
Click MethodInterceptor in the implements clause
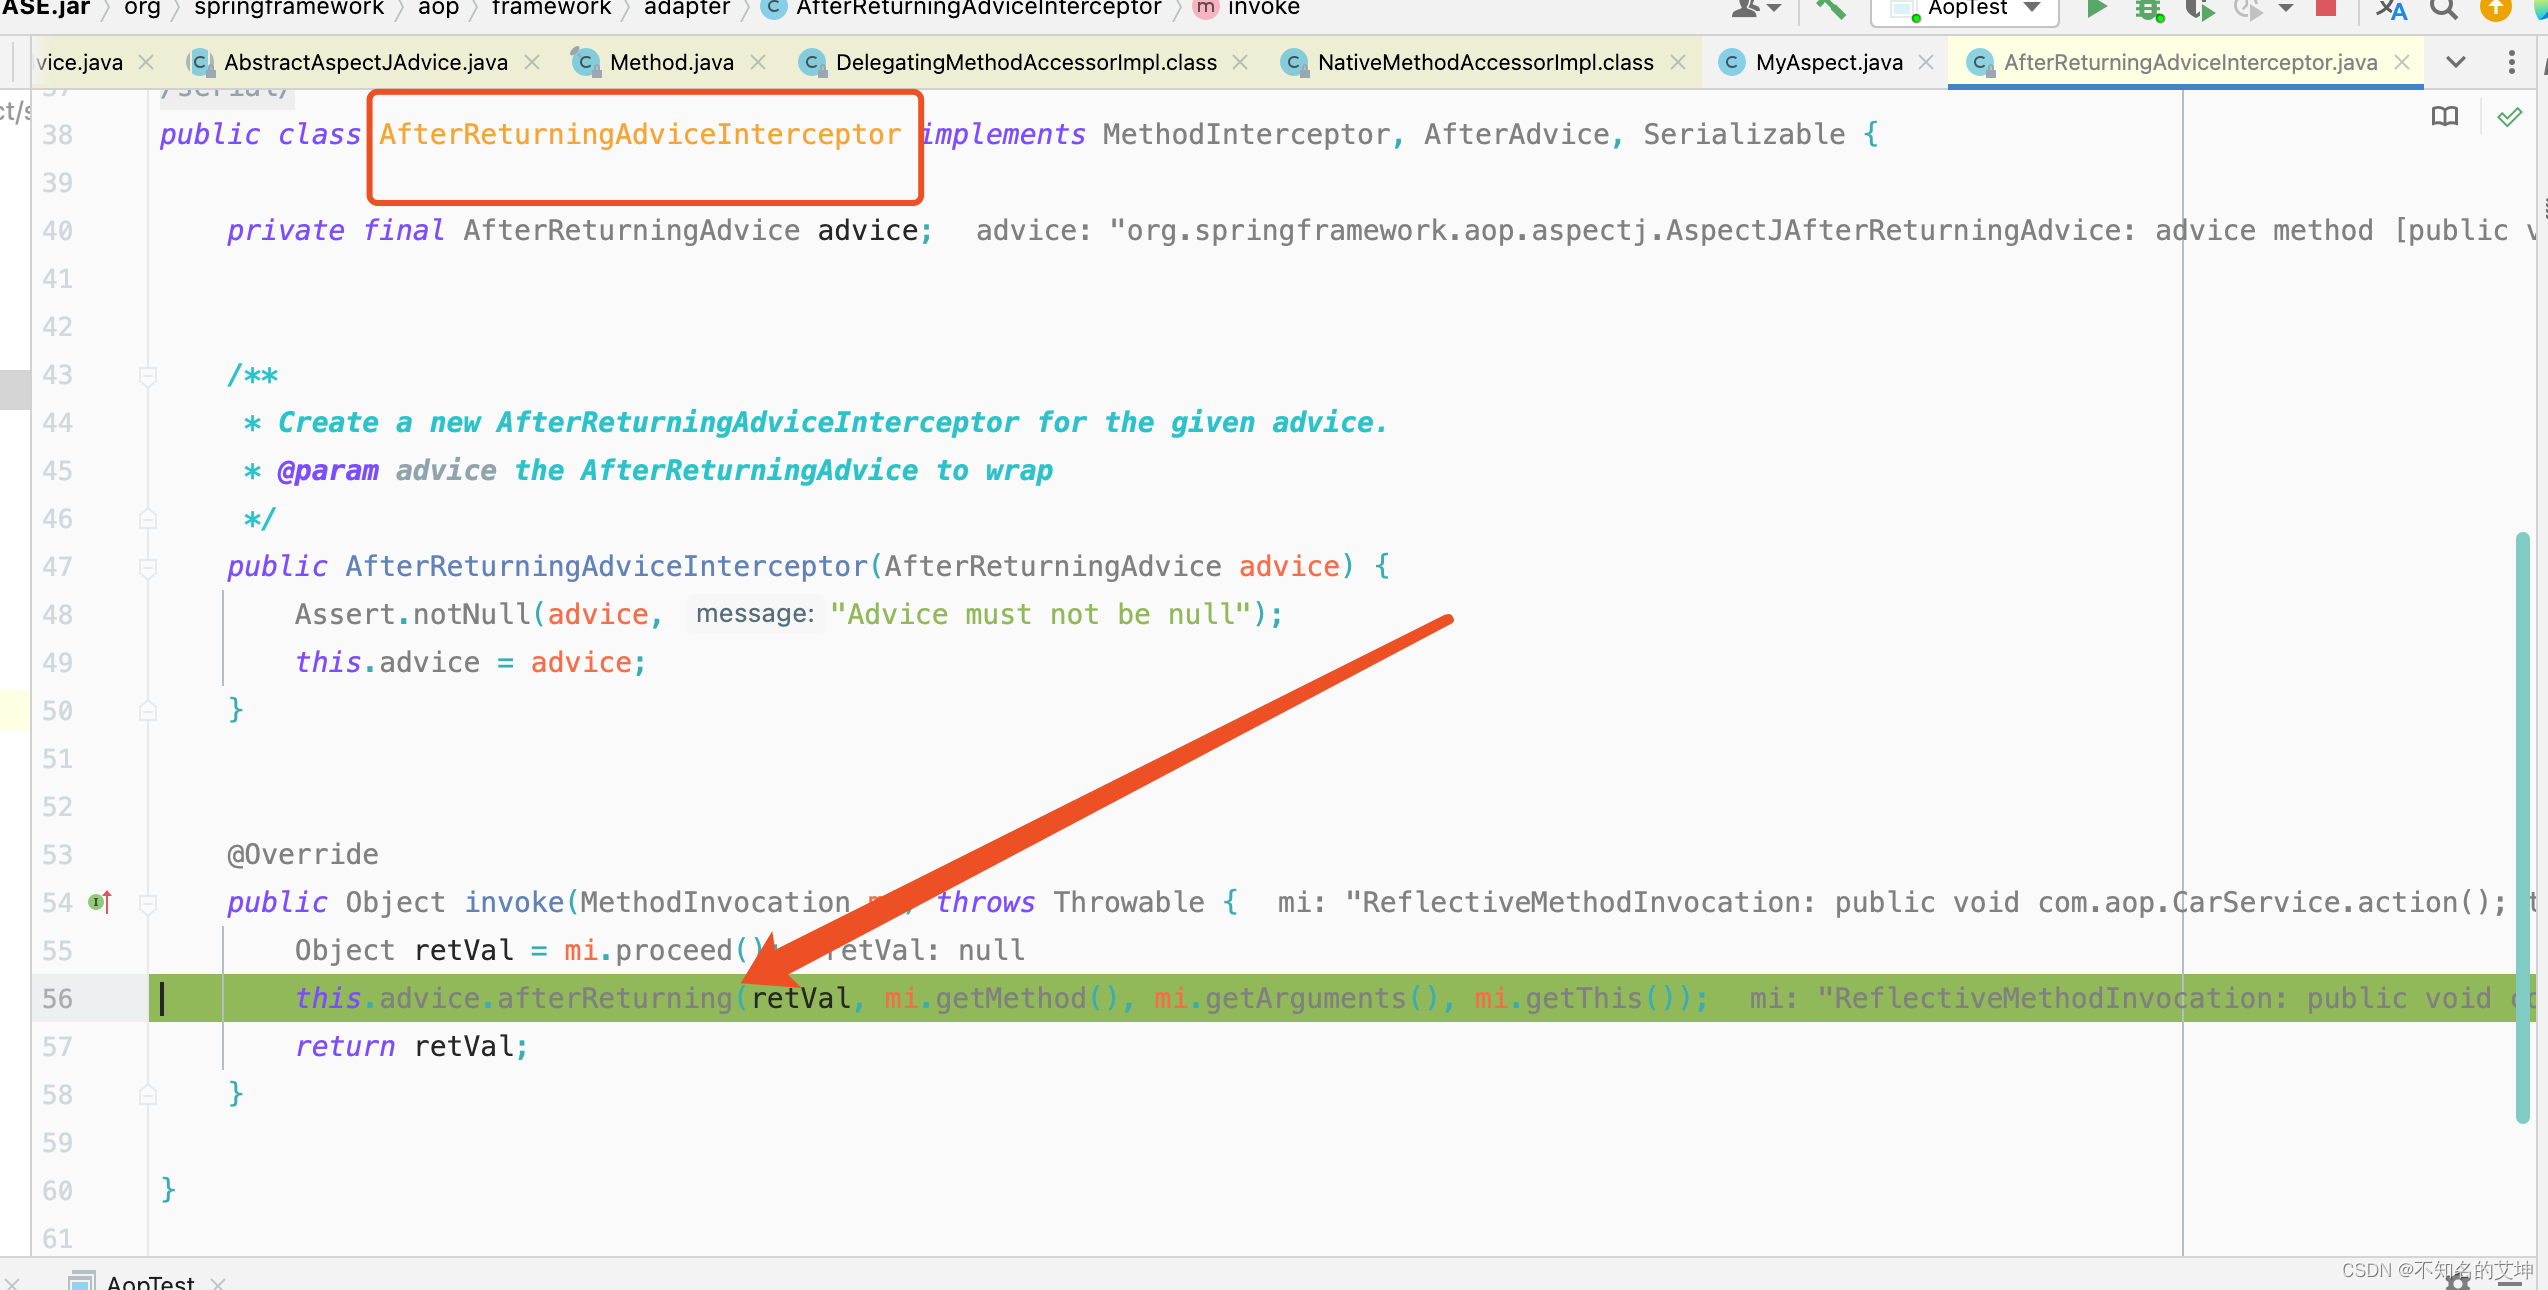(1246, 135)
